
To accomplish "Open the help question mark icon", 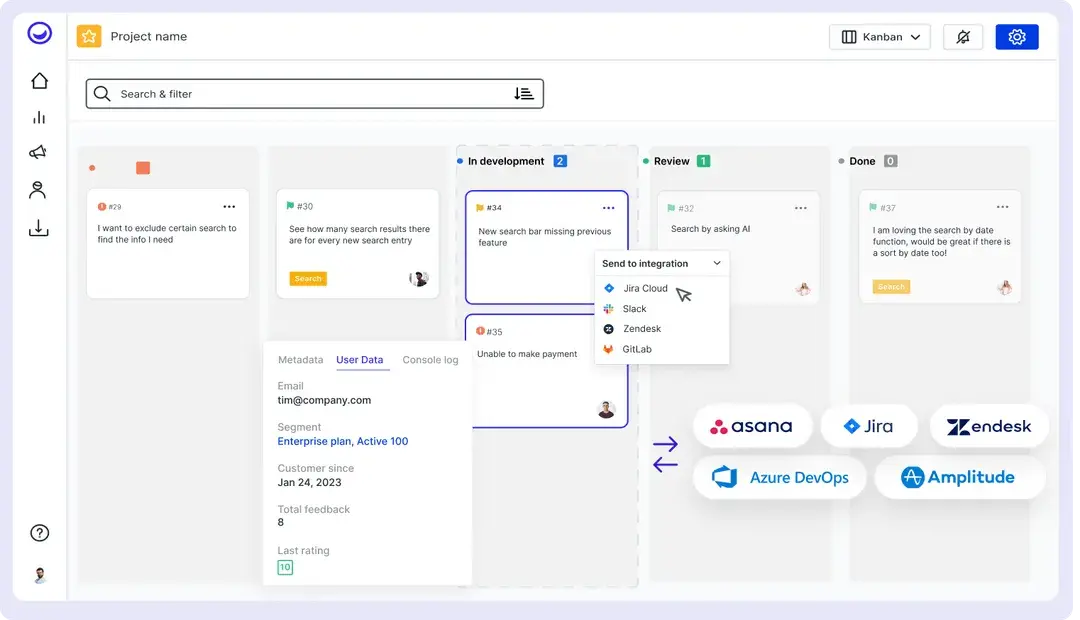I will 40,533.
